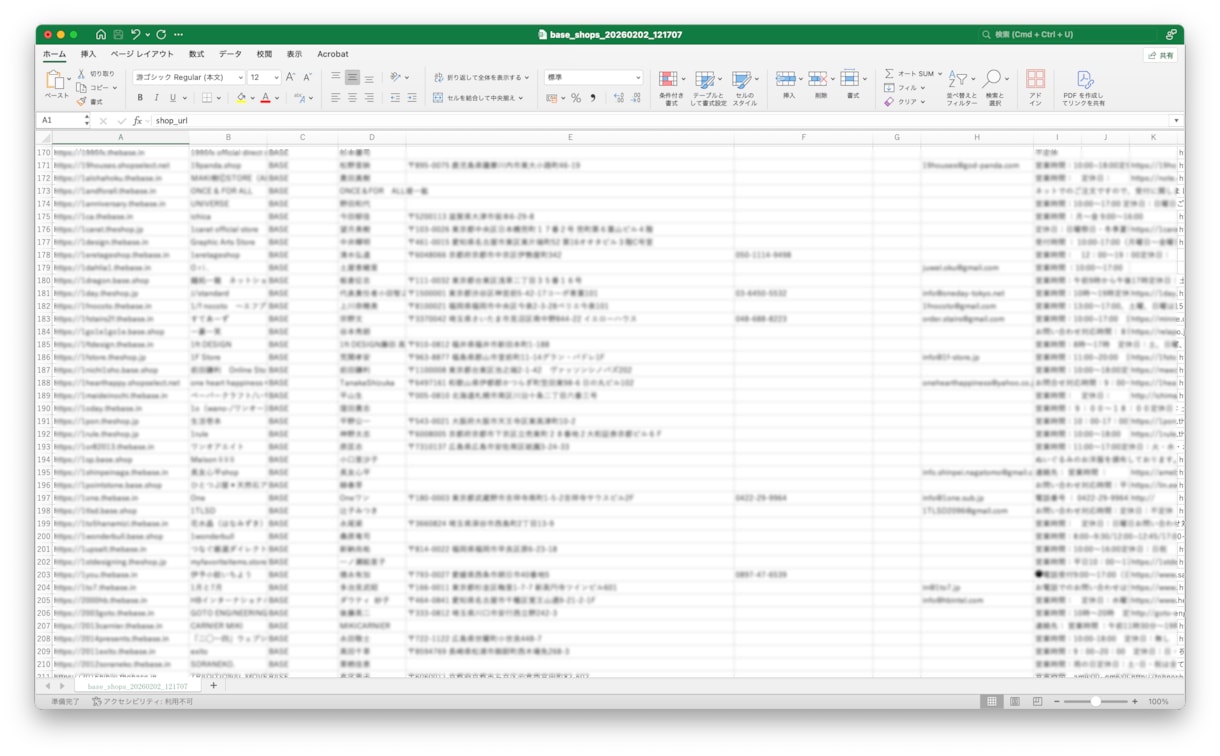
Task: Switch to 挿入 tab
Action: pyautogui.click(x=88, y=54)
